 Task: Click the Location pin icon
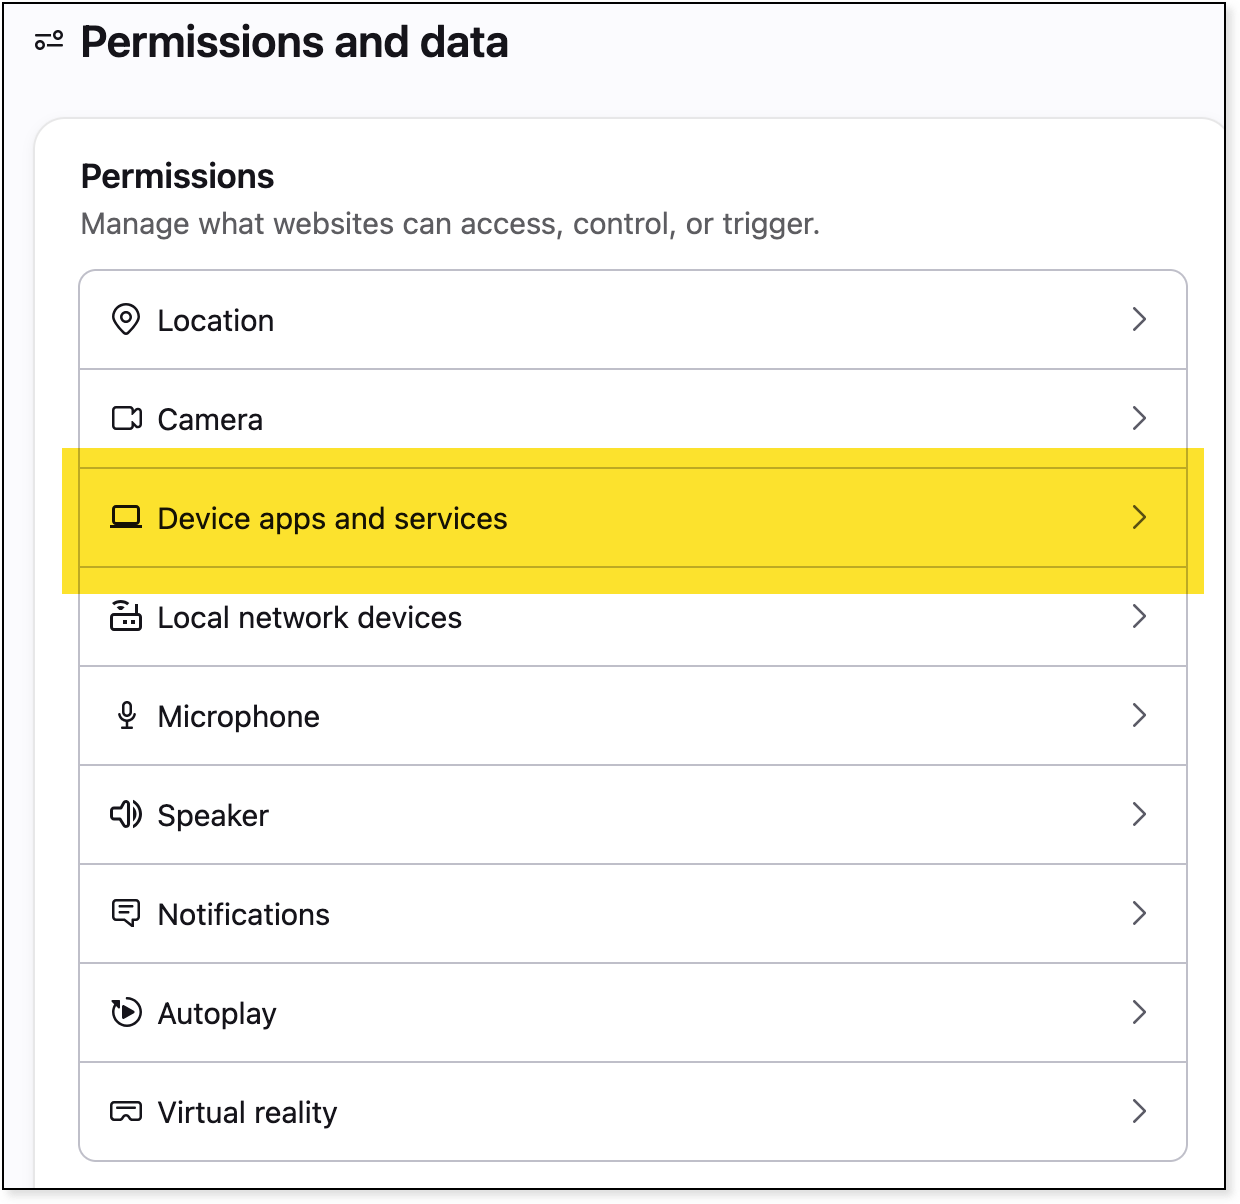pyautogui.click(x=125, y=320)
